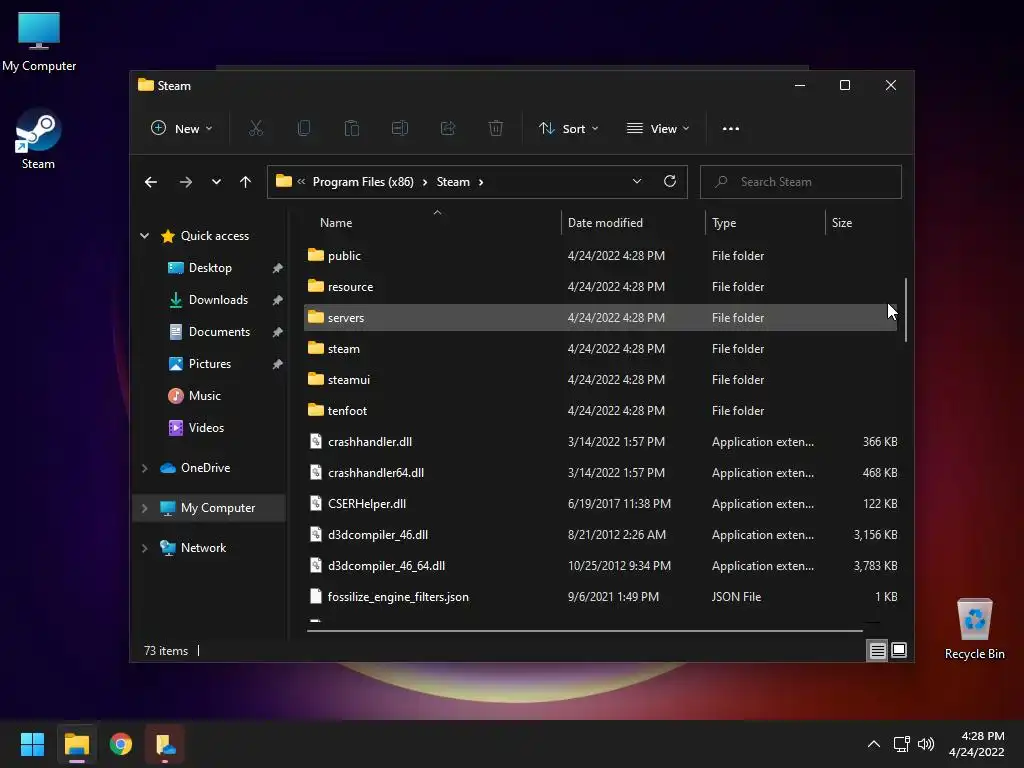Click the Delete trash can icon

tap(496, 129)
